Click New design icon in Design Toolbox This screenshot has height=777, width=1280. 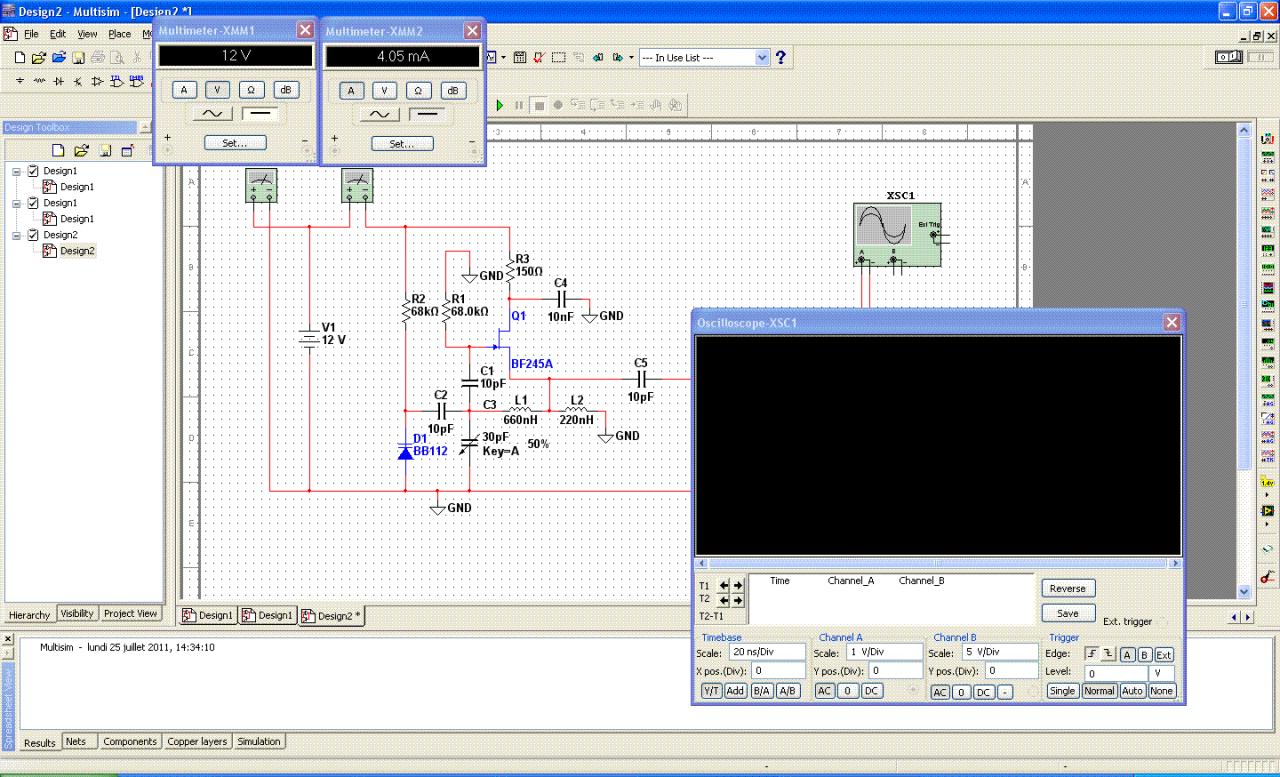[59, 150]
